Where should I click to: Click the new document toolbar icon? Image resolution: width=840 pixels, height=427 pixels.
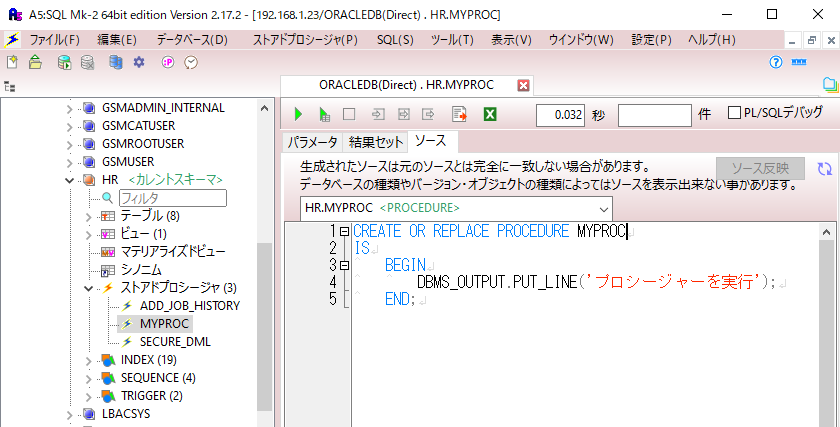pos(12,62)
